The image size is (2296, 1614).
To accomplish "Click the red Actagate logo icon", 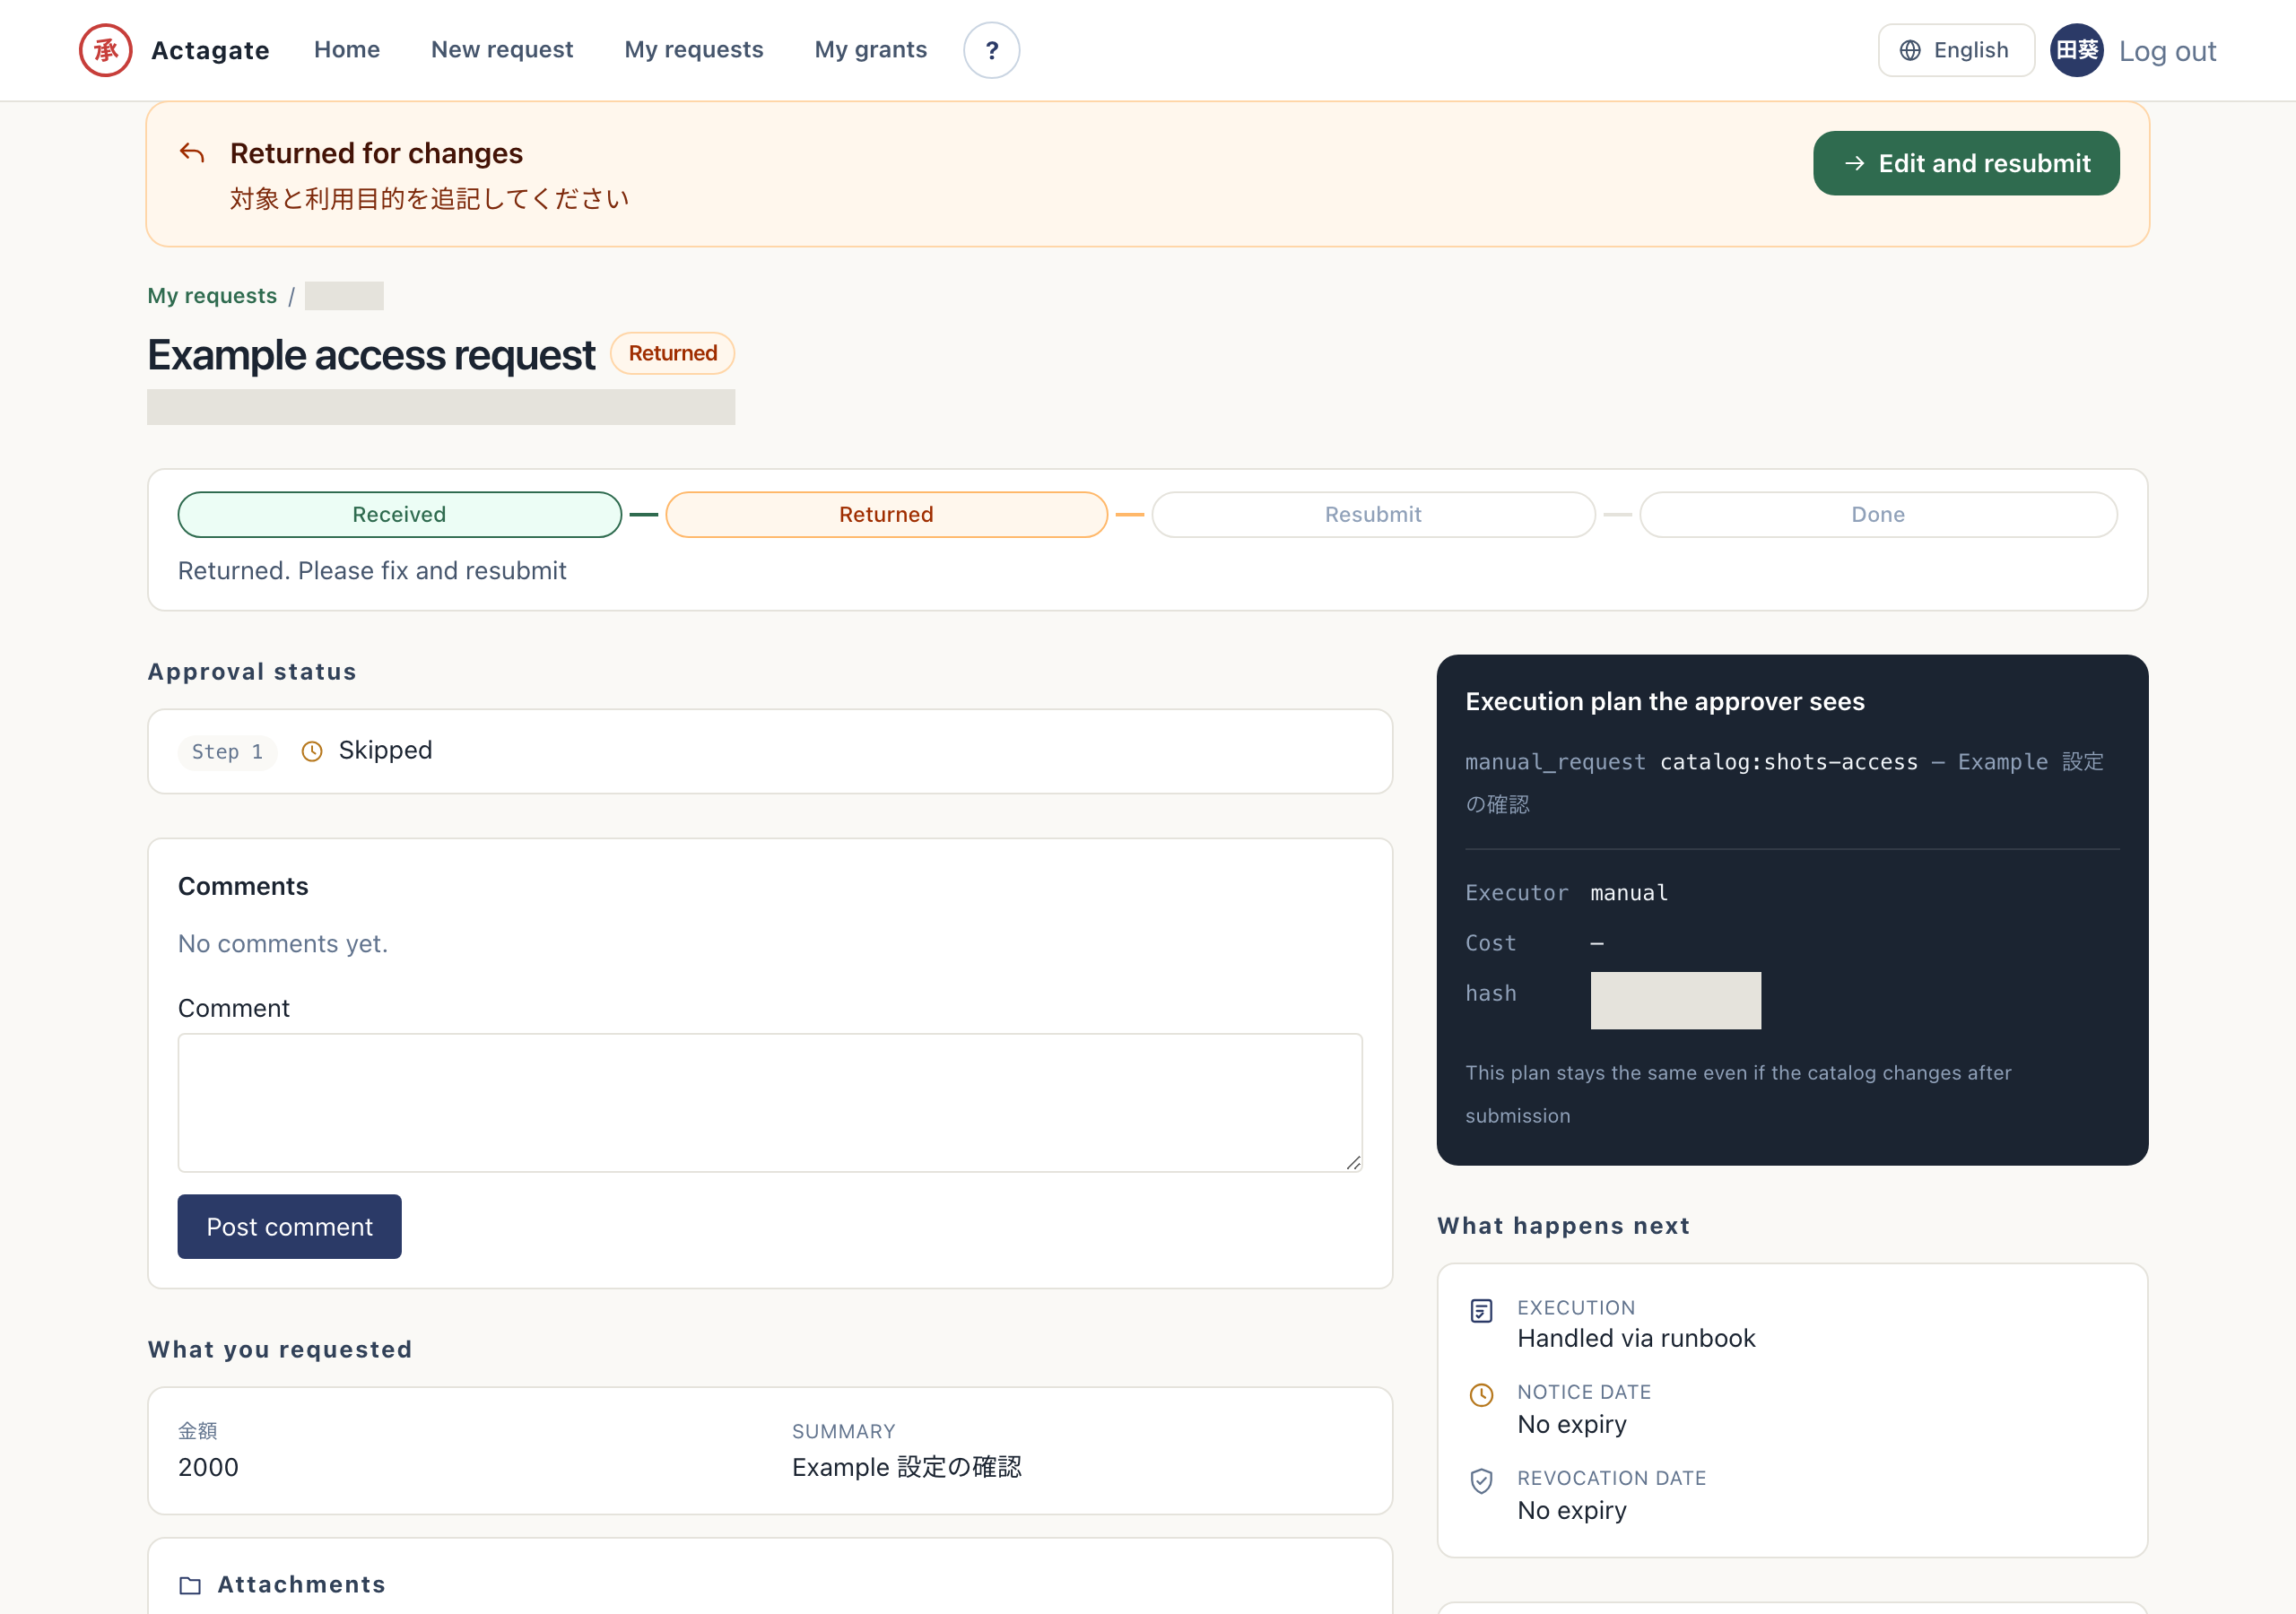I will point(105,50).
